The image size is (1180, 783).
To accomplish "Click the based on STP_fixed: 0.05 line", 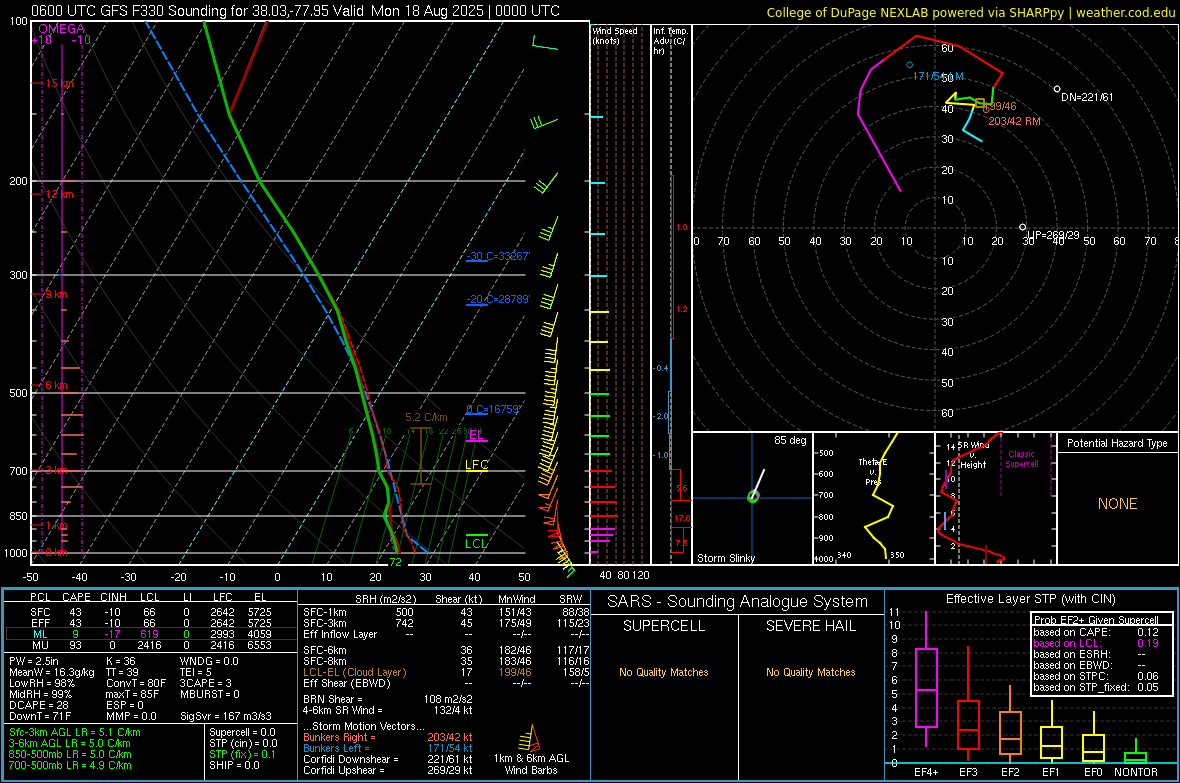I will (1096, 687).
